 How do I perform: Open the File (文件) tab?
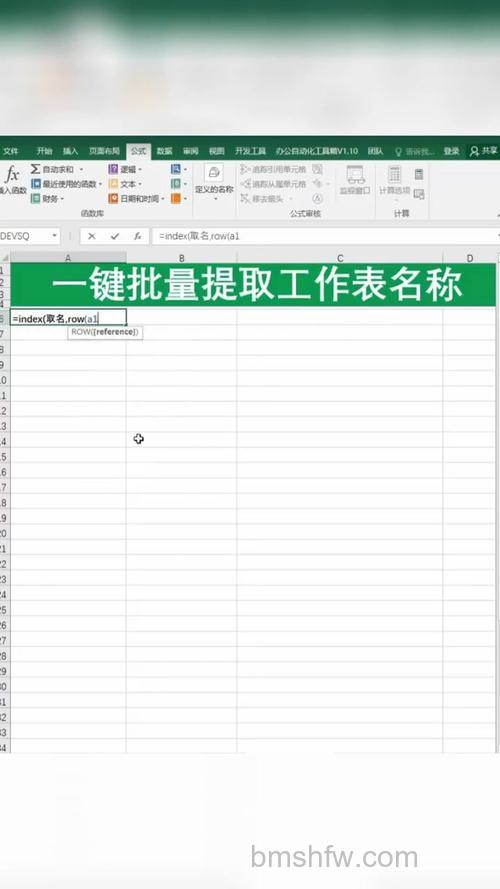[x=10, y=151]
